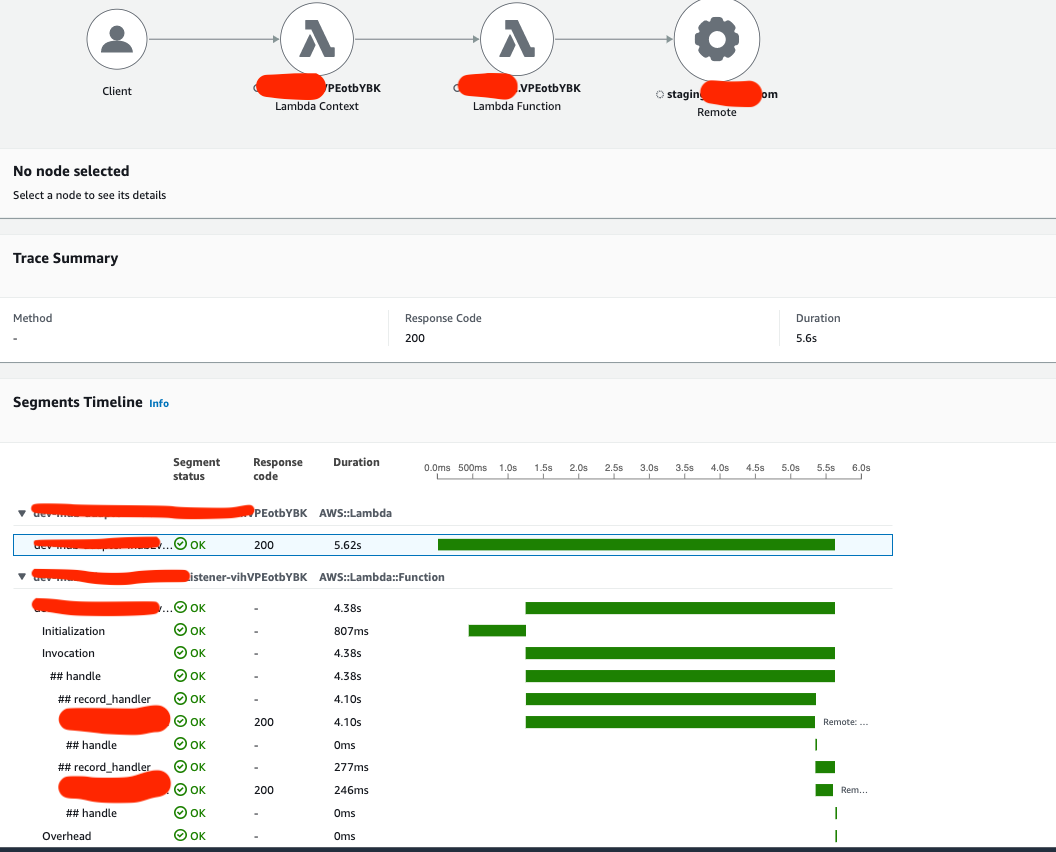The image size is (1056, 852).
Task: Click the 4.10s record_handler timeline bar
Action: tap(671, 699)
